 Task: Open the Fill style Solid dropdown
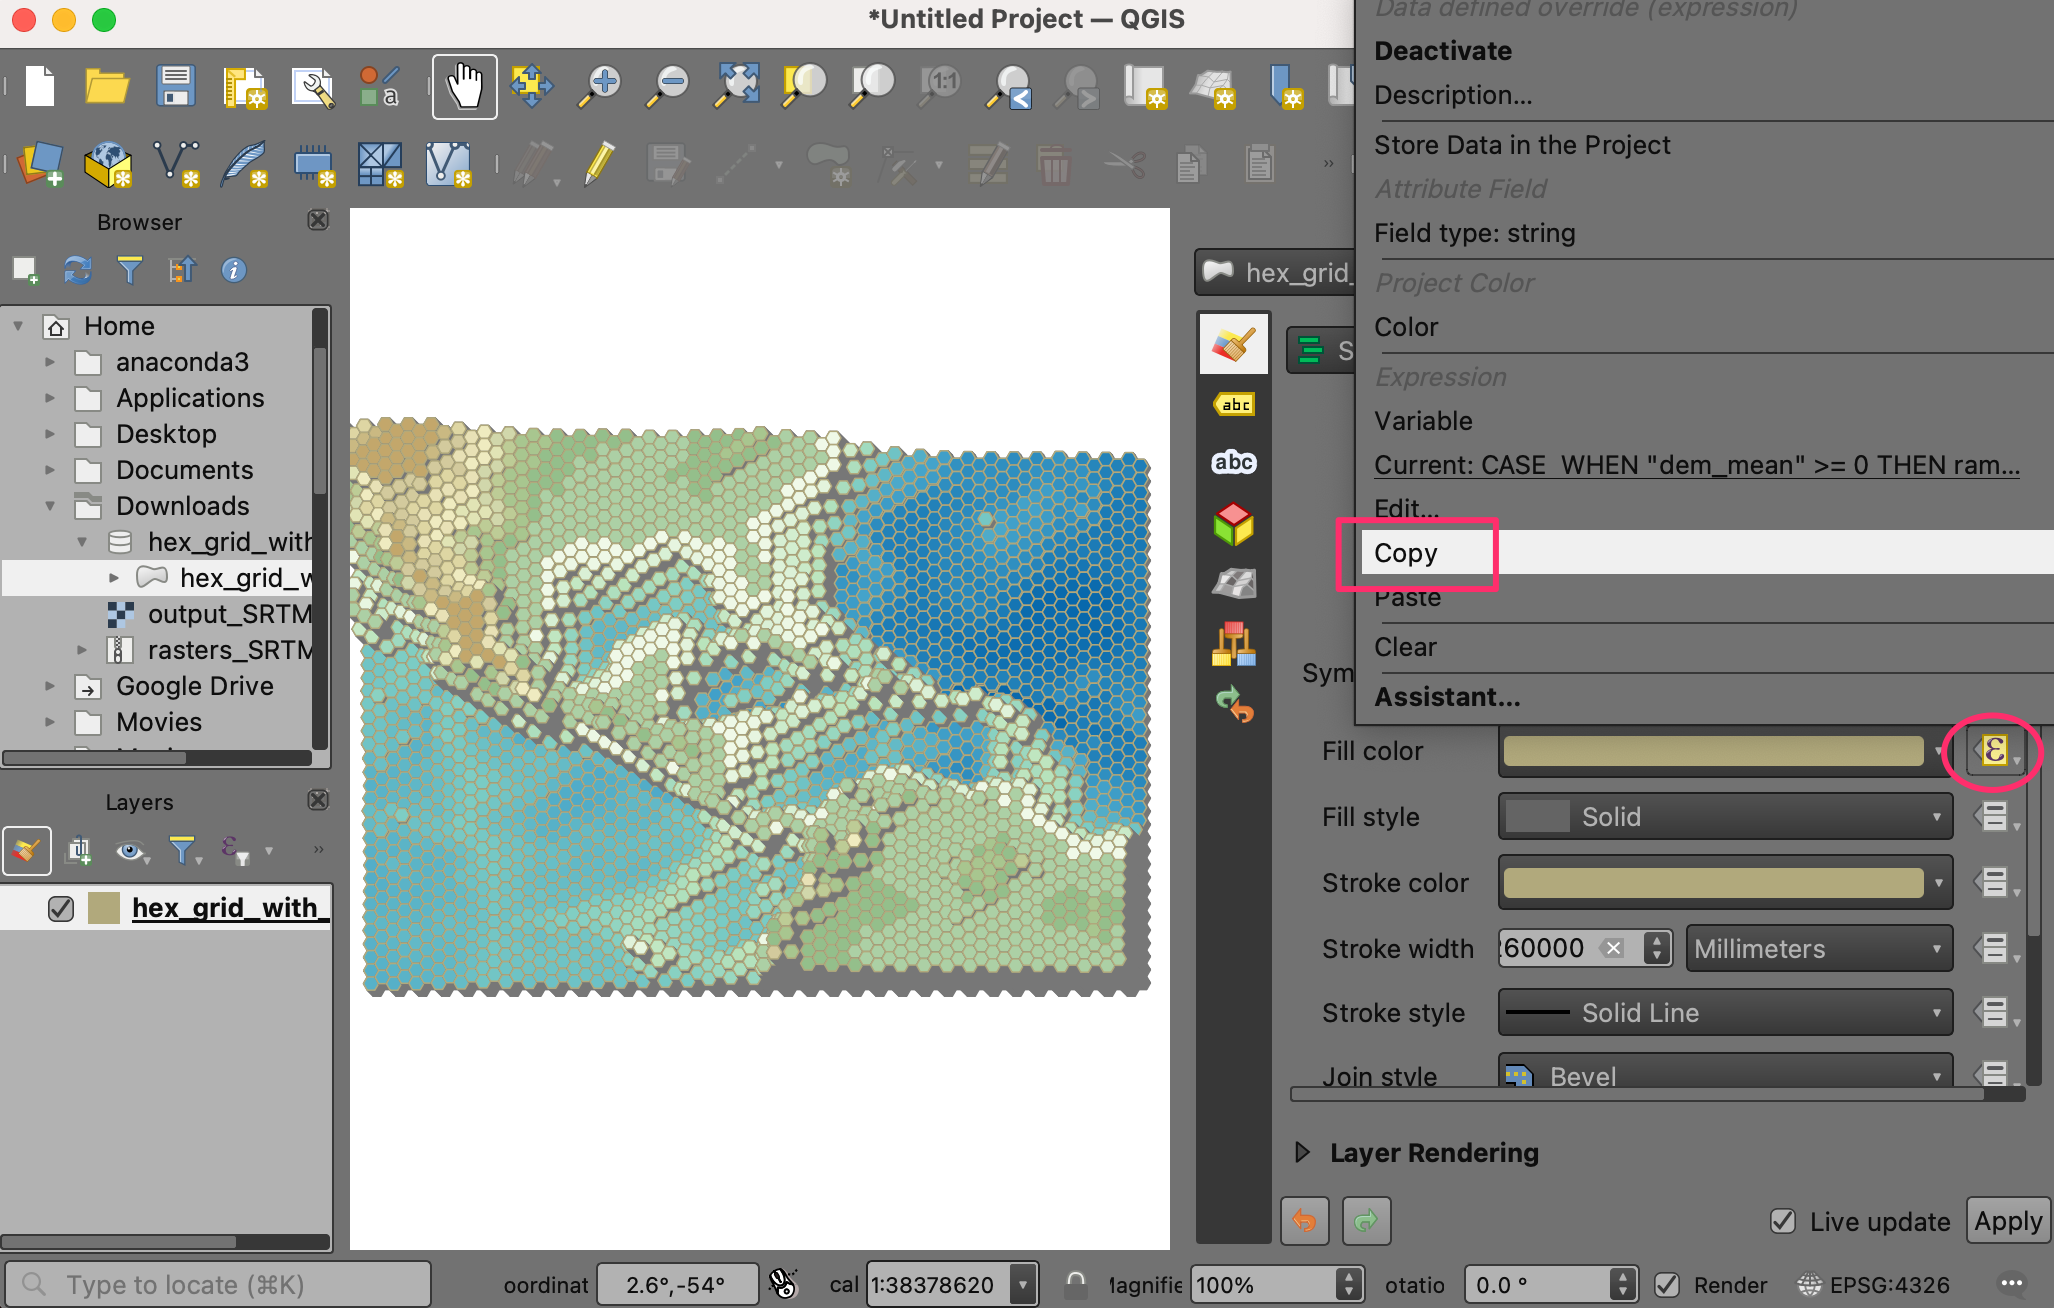pyautogui.click(x=1724, y=817)
